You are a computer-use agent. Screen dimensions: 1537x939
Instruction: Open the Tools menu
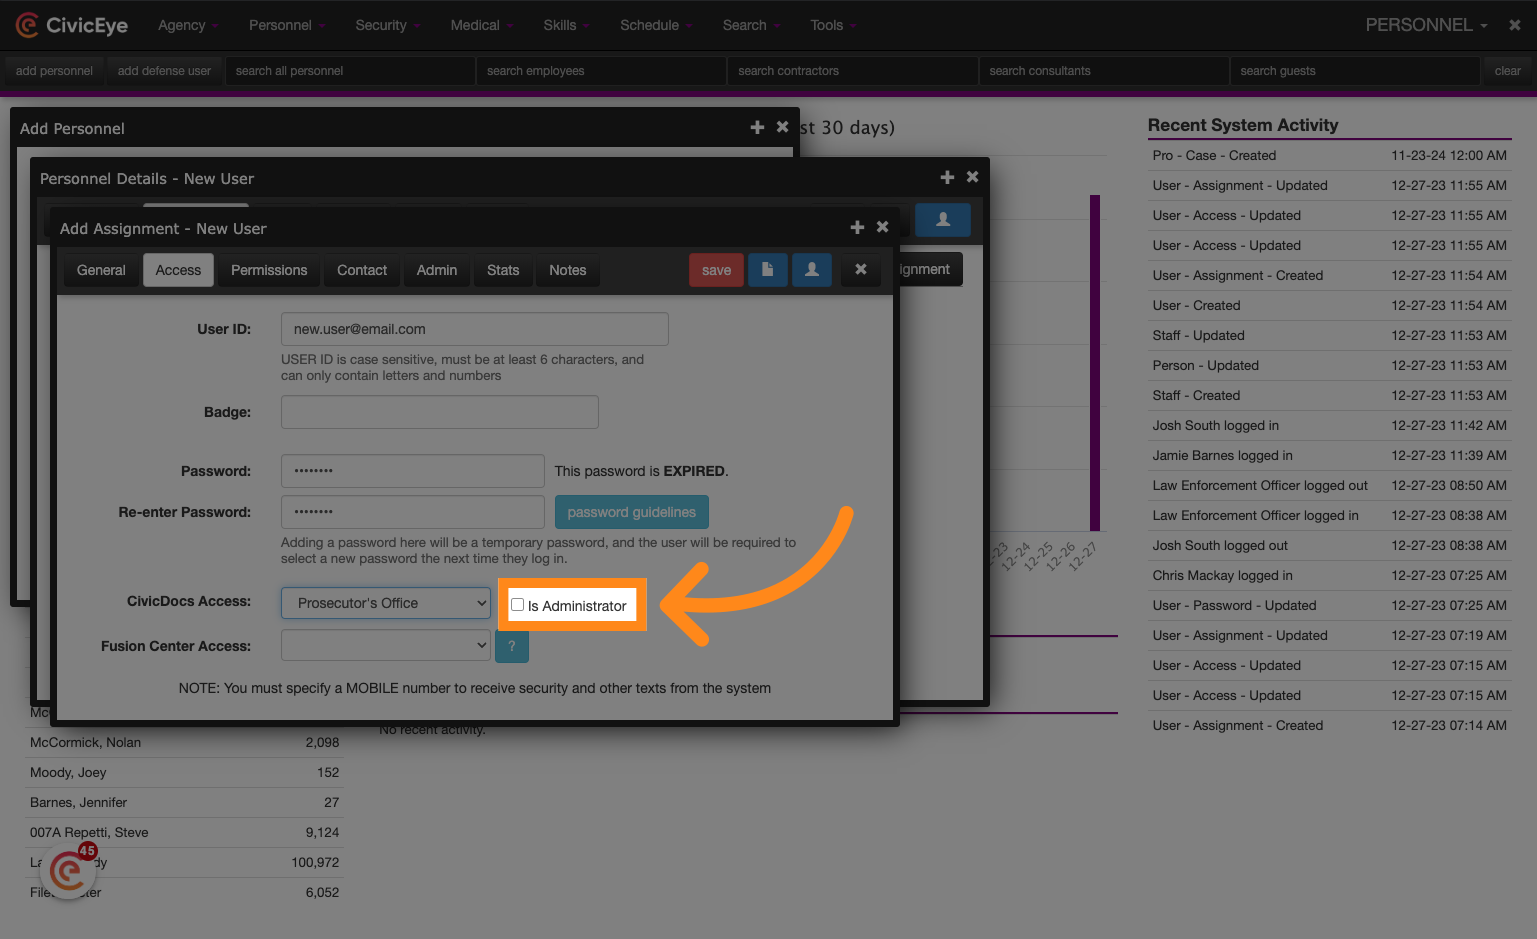pyautogui.click(x=833, y=25)
